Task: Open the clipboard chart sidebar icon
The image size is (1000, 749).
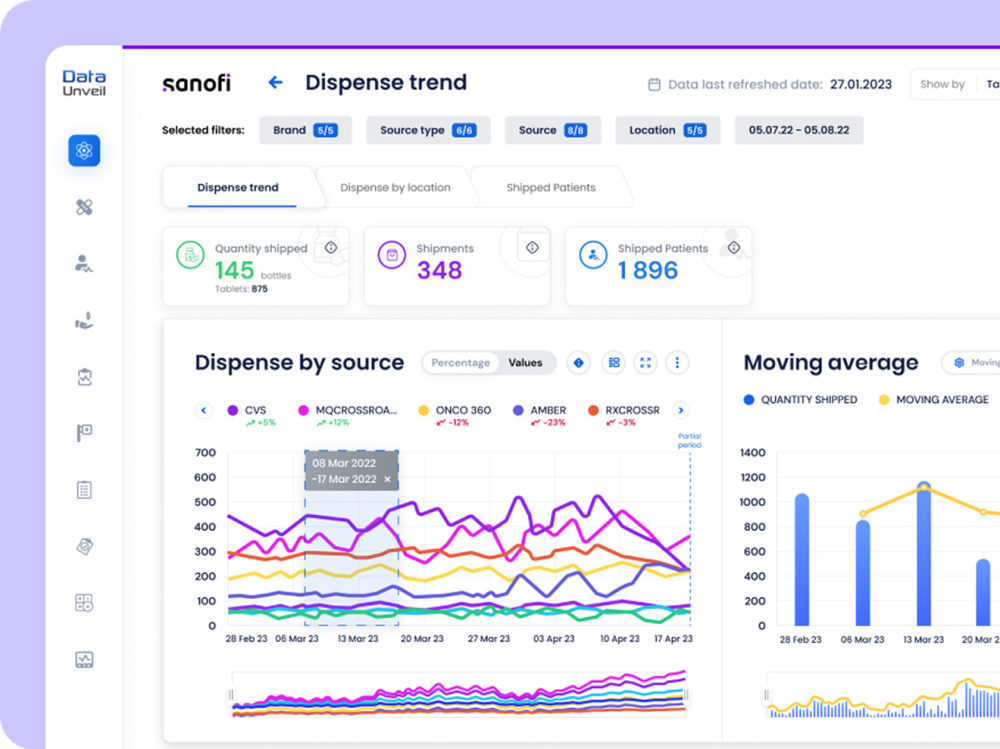Action: [84, 376]
